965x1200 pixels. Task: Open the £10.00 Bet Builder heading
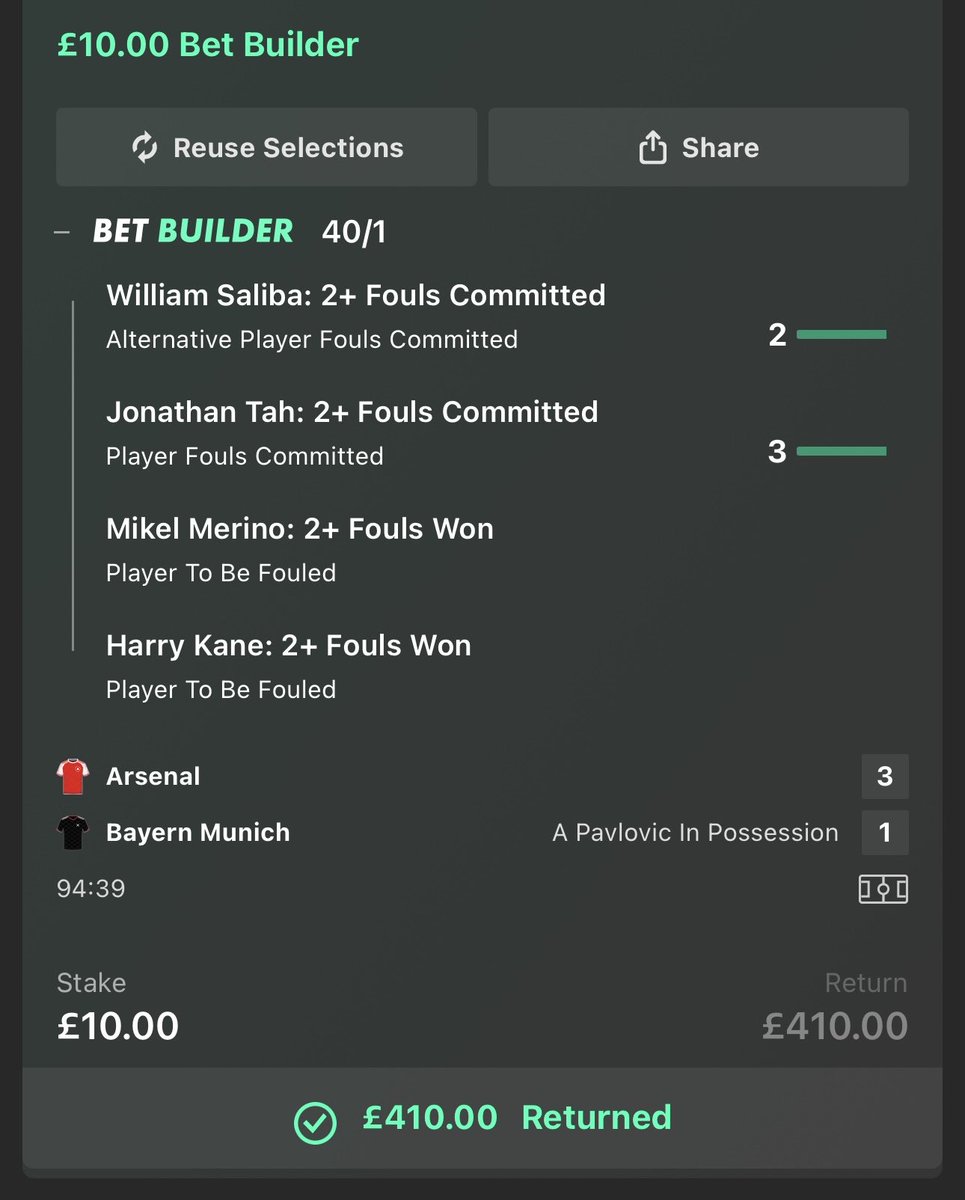[208, 45]
